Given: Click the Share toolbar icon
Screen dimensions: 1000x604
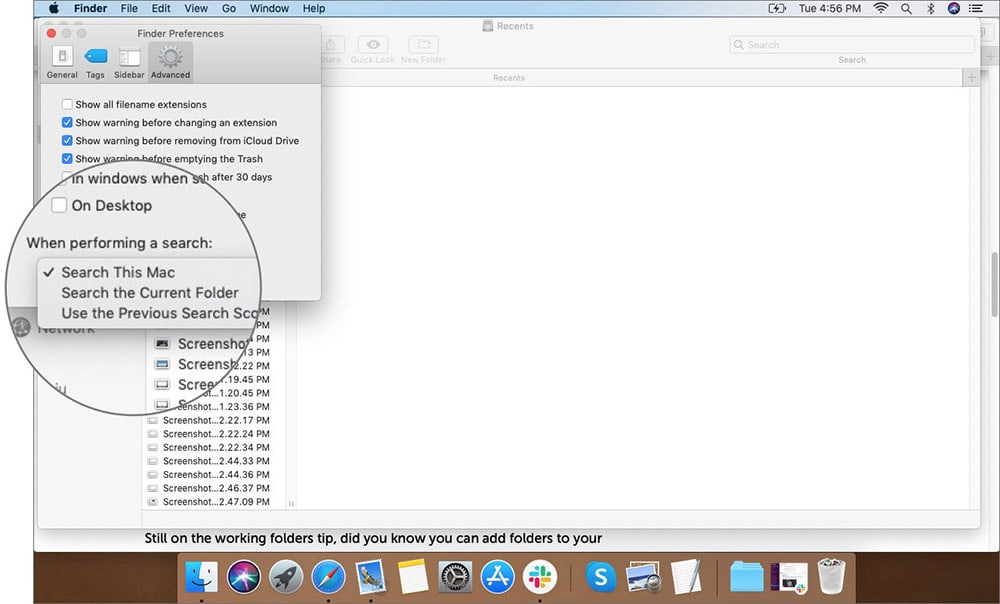Looking at the screenshot, I should tap(332, 45).
